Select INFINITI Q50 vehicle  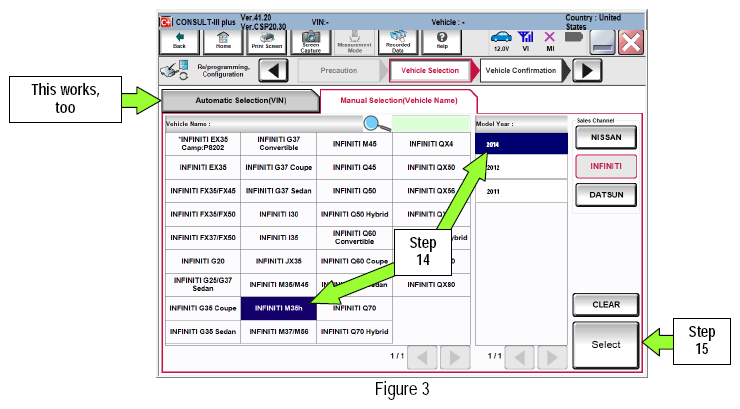point(354,191)
